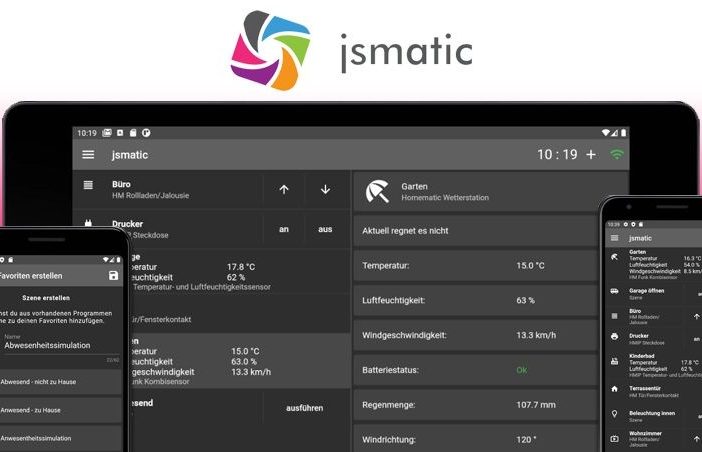Viewport: 702px width, 452px height.
Task: Save favorite with the floppy disk icon
Action: pos(113,276)
